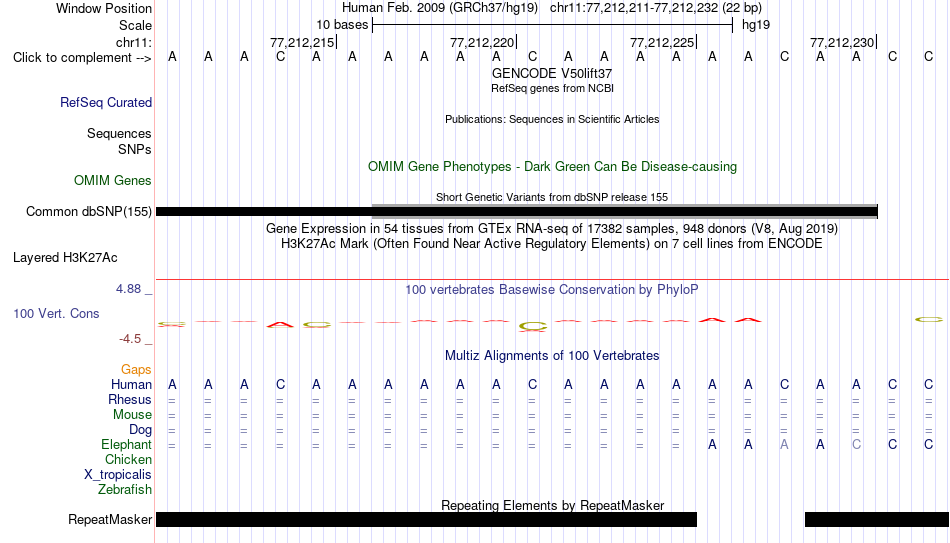Click the large left RepeatMasker black block
Image resolution: width=950 pixels, height=543 pixels.
(x=427, y=519)
